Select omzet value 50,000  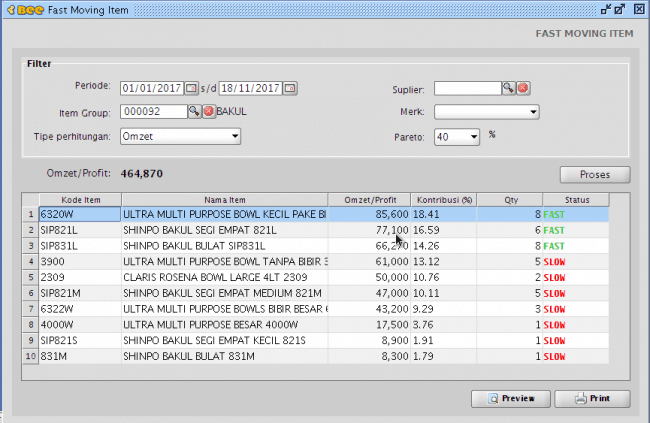(369, 277)
